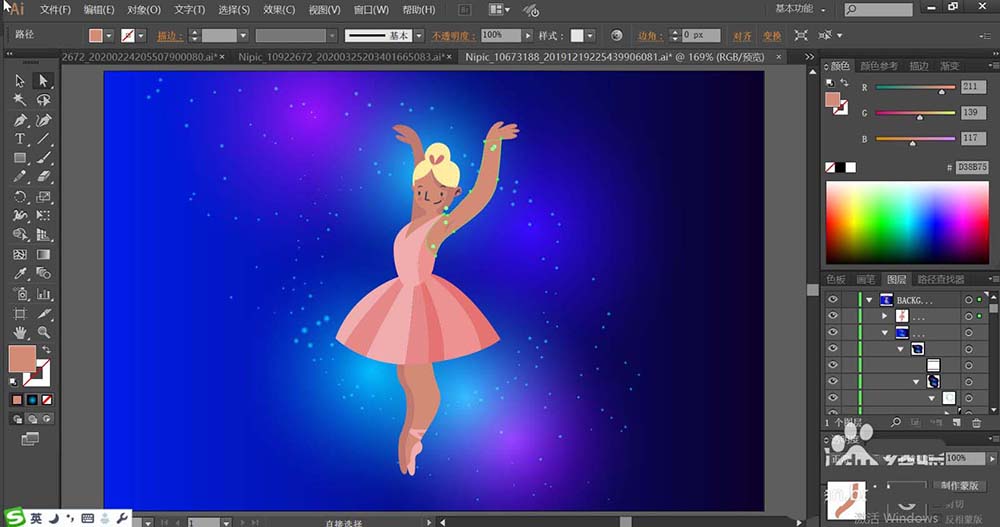1000x527 pixels.
Task: Toggle visibility of the second layer row
Action: tap(832, 316)
